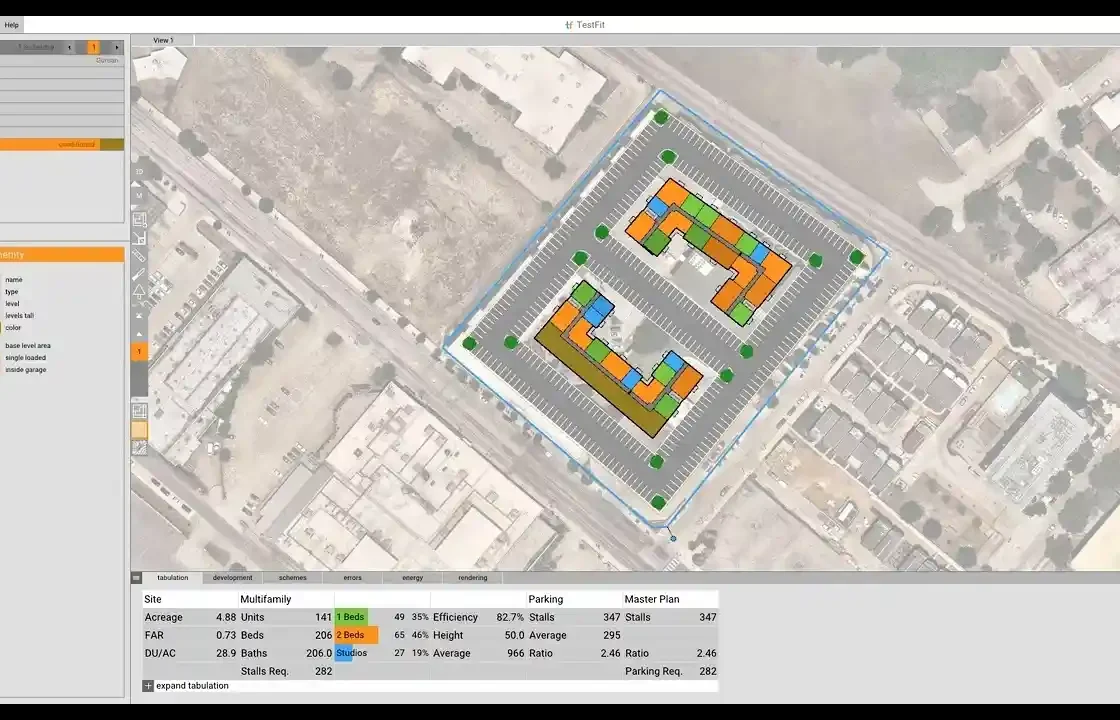Expand the tabulation table
The height and width of the screenshot is (720, 1120).
(148, 686)
